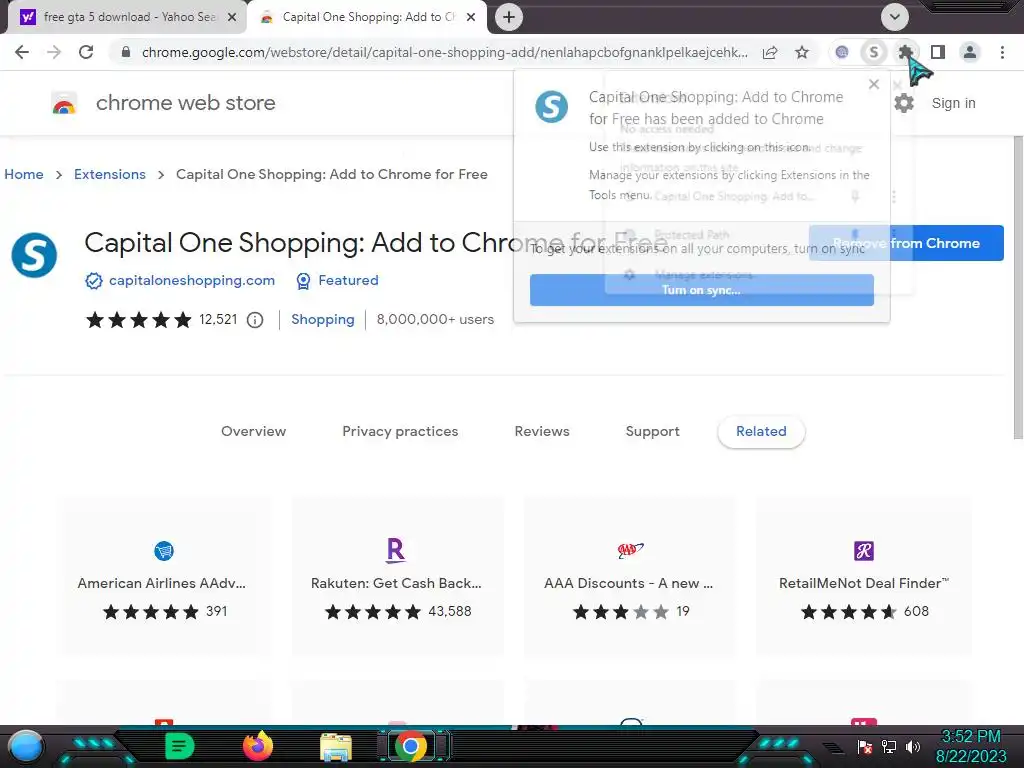Image resolution: width=1024 pixels, height=768 pixels.
Task: Click the Chrome taskbar icon
Action: tap(411, 746)
